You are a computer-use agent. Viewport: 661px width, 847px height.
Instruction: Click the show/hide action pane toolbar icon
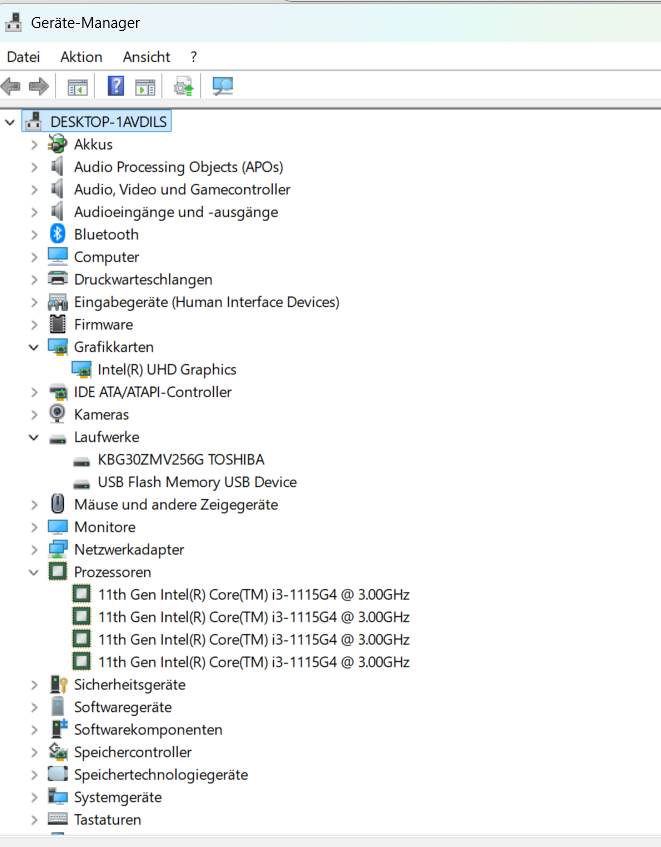tap(145, 86)
